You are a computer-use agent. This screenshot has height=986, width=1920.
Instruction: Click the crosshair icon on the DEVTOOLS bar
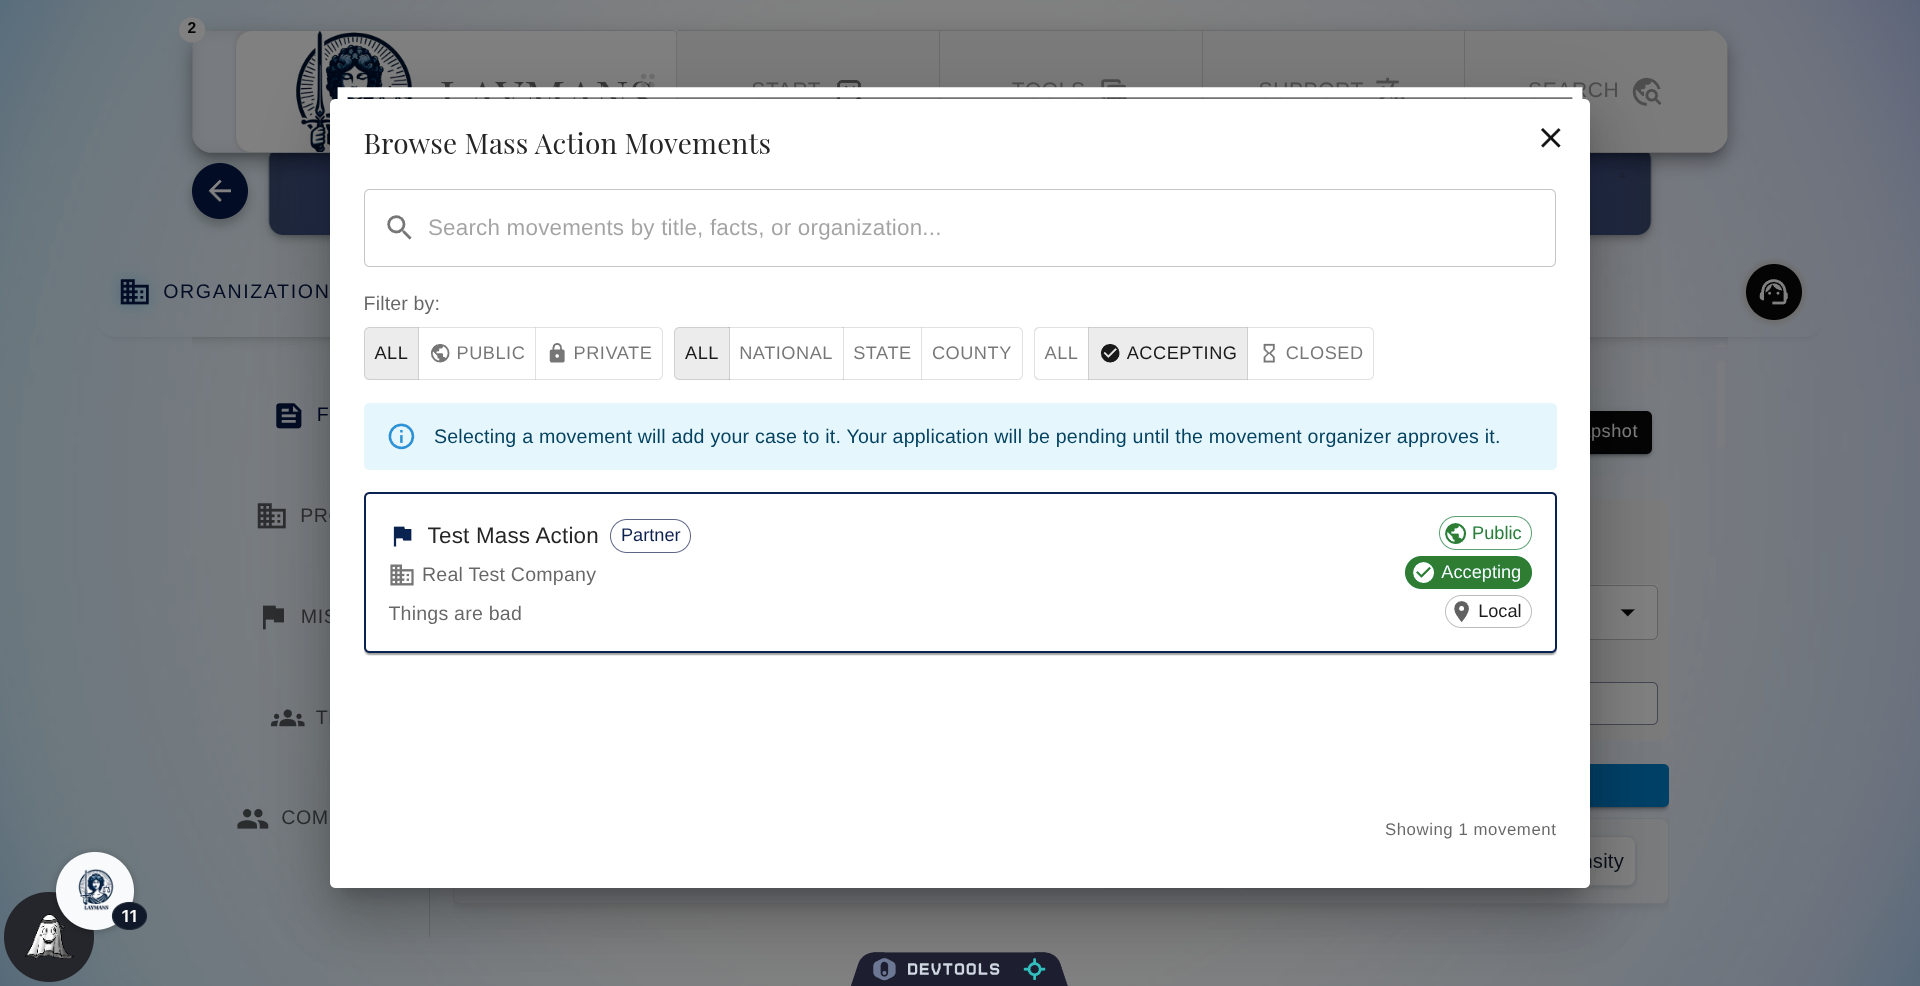(x=1035, y=969)
